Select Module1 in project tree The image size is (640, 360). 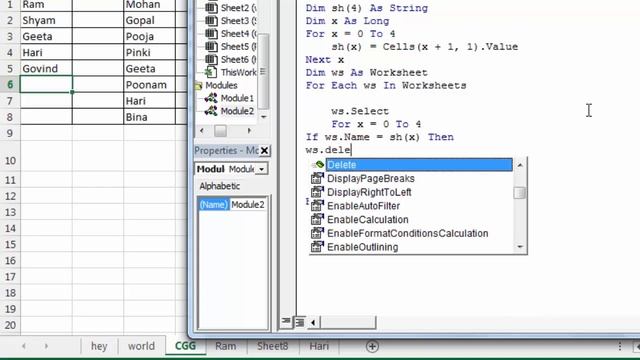point(229,98)
